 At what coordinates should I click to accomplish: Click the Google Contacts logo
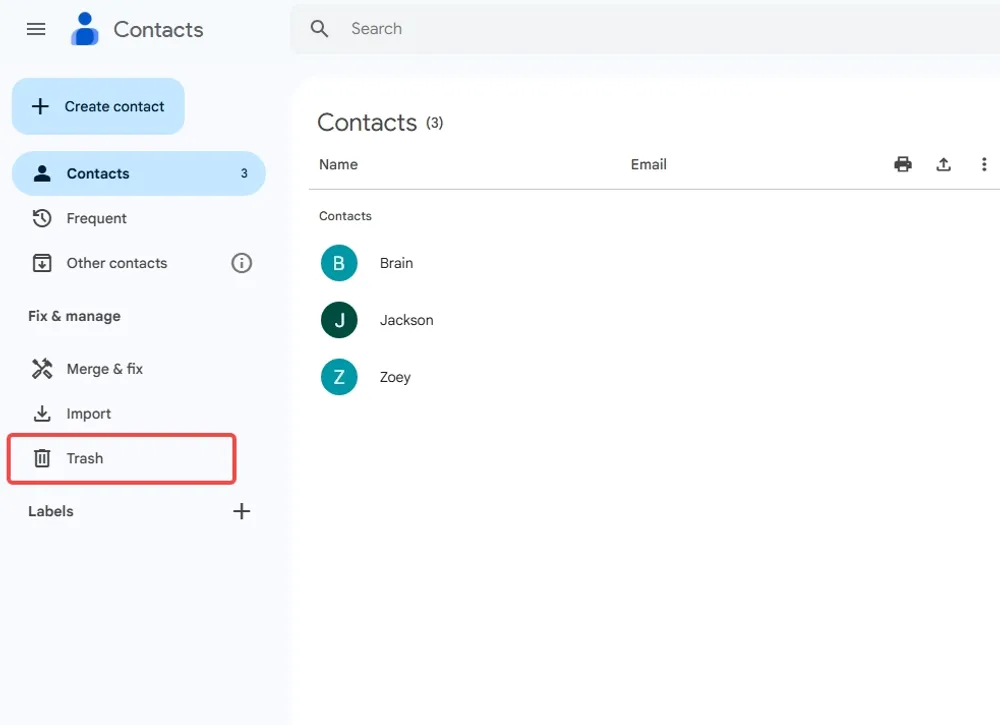85,29
